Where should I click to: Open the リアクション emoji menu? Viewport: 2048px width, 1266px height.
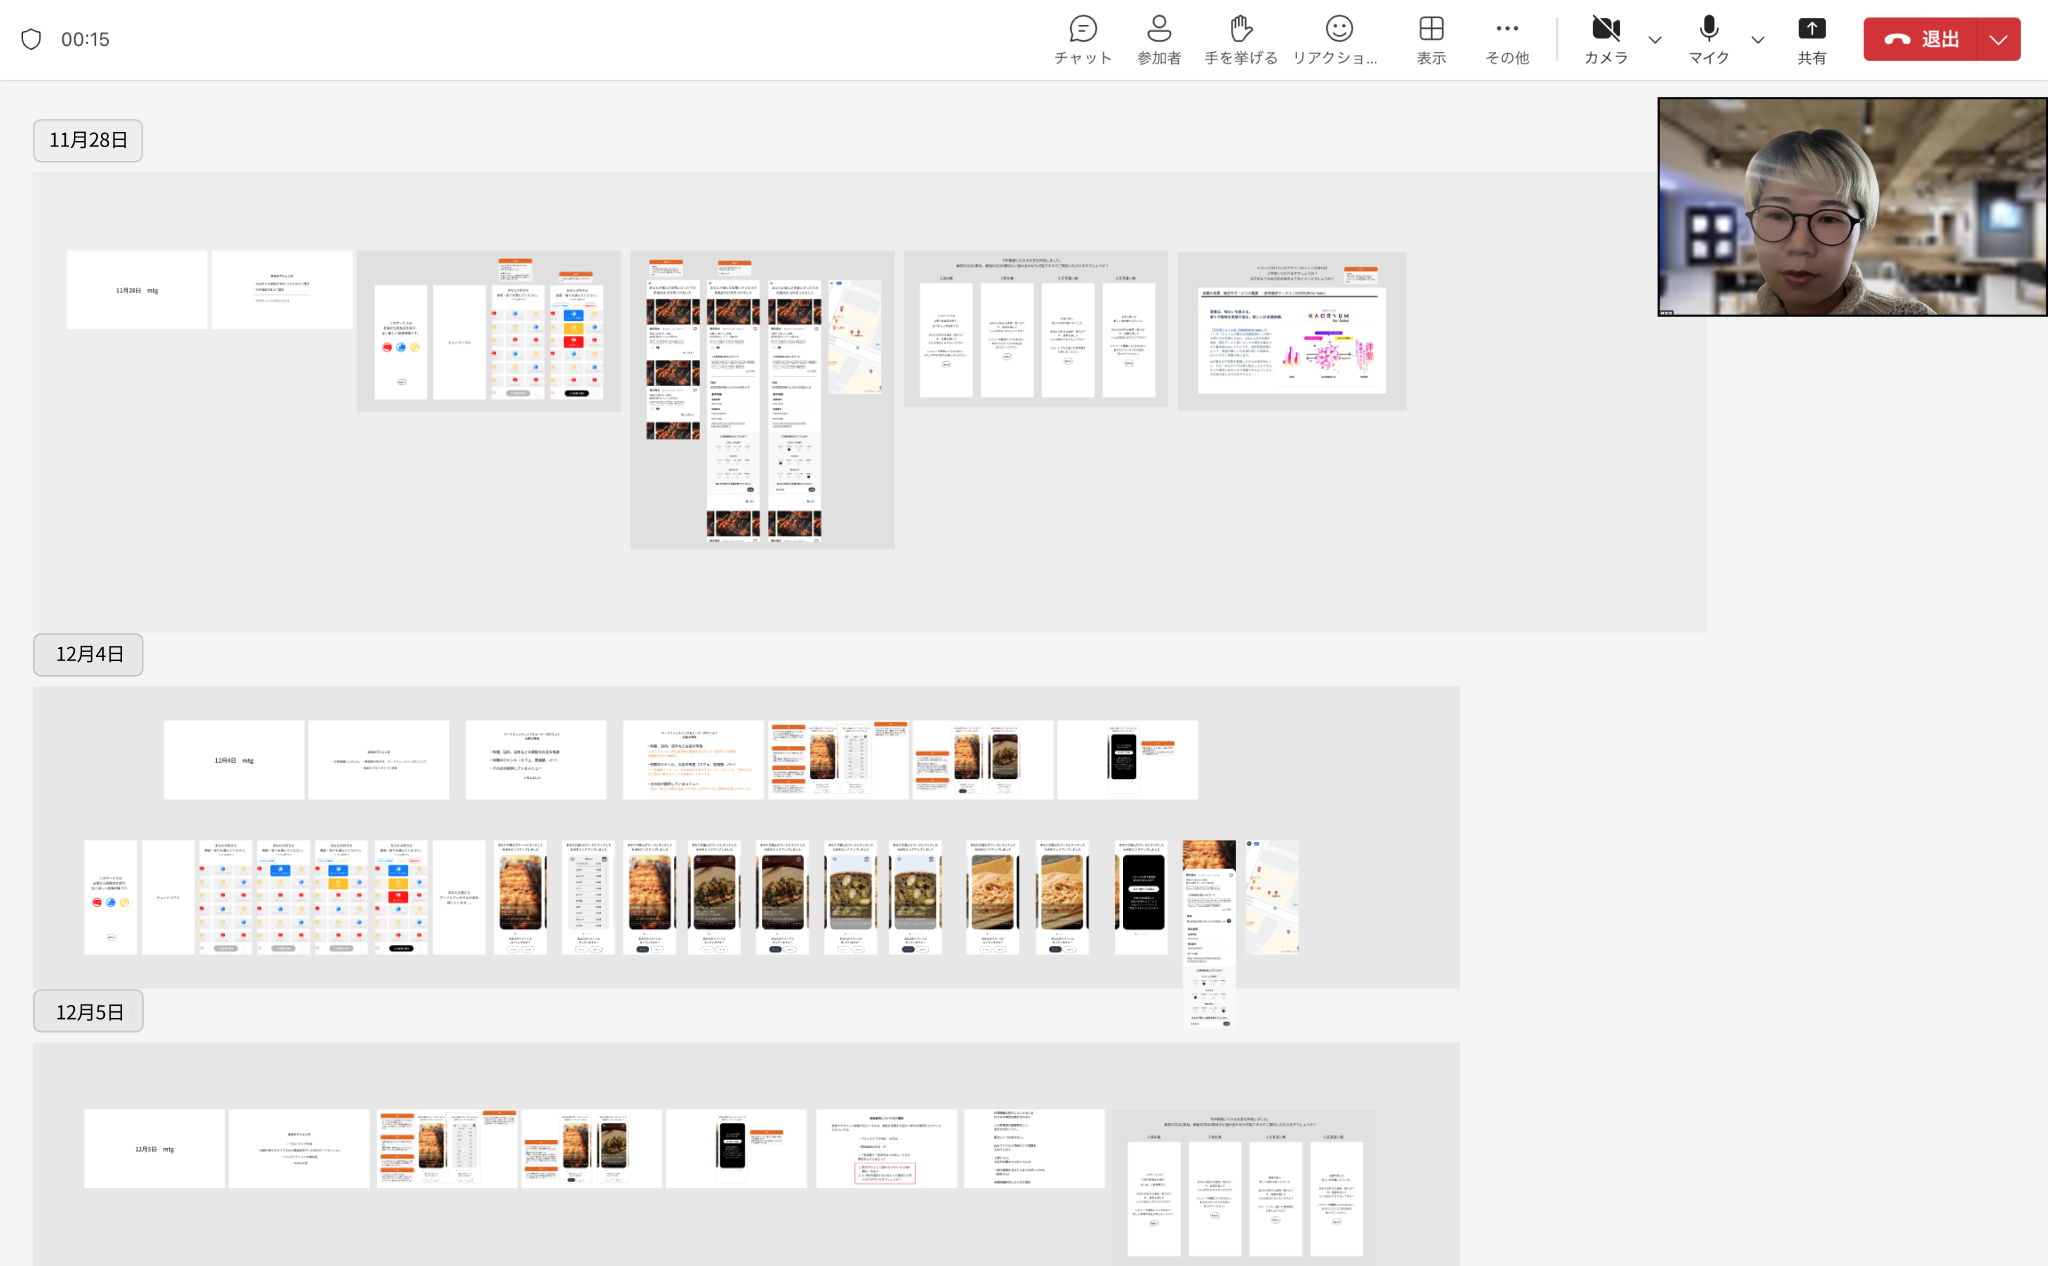click(1337, 40)
